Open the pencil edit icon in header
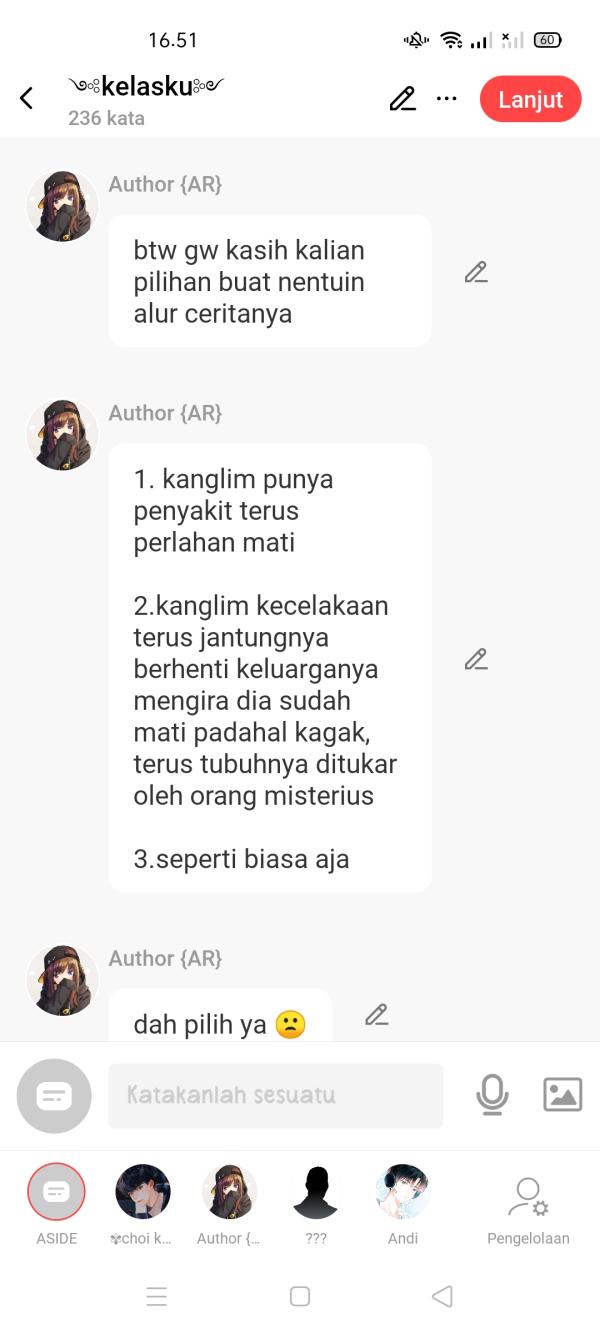The height and width of the screenshot is (1333, 600). (402, 99)
